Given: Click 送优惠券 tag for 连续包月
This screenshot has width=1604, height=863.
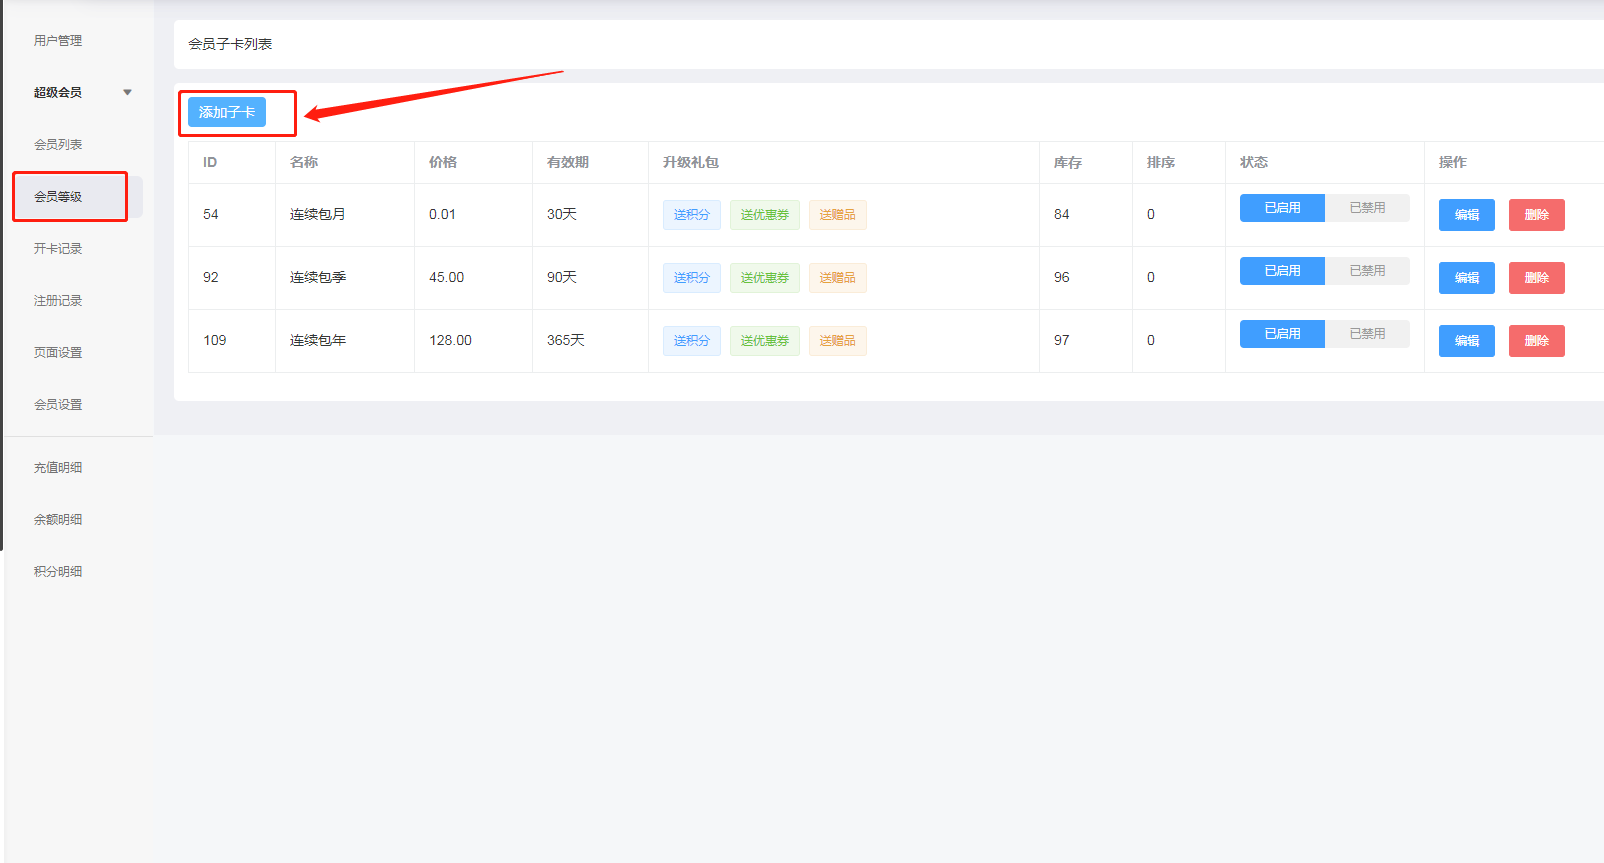Looking at the screenshot, I should [765, 215].
